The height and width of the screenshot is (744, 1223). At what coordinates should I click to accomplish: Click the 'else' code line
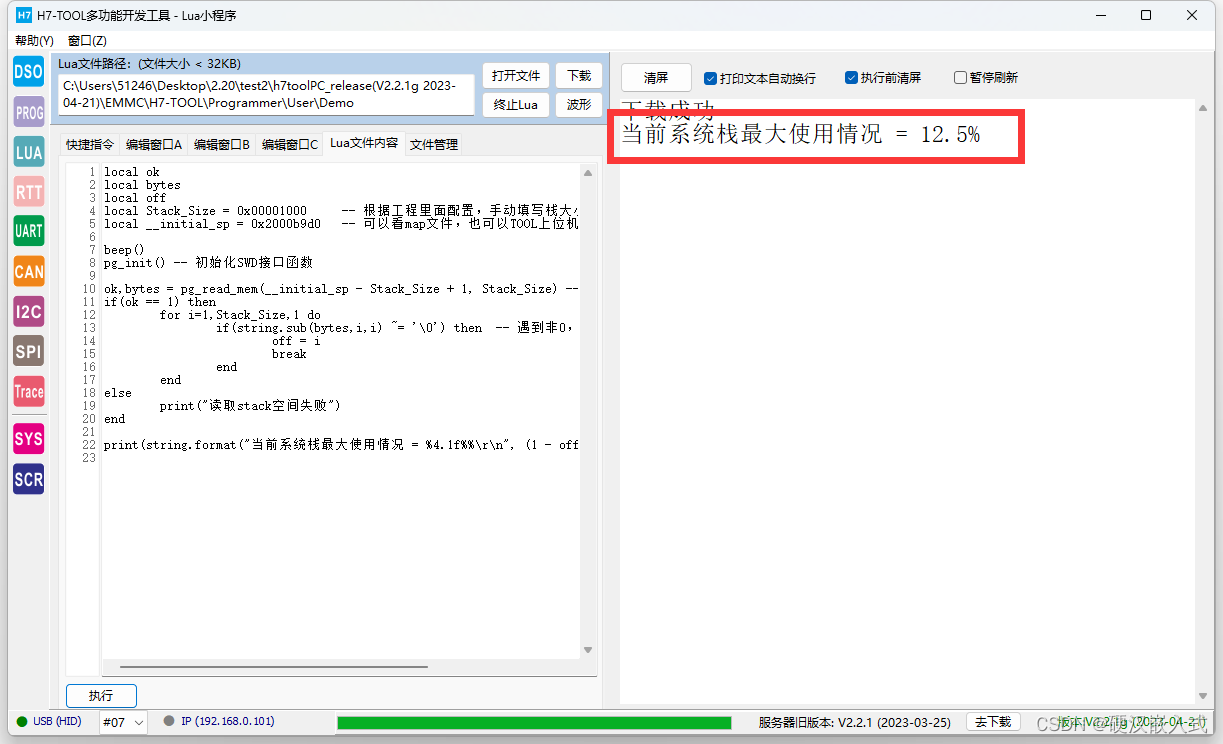(x=118, y=393)
